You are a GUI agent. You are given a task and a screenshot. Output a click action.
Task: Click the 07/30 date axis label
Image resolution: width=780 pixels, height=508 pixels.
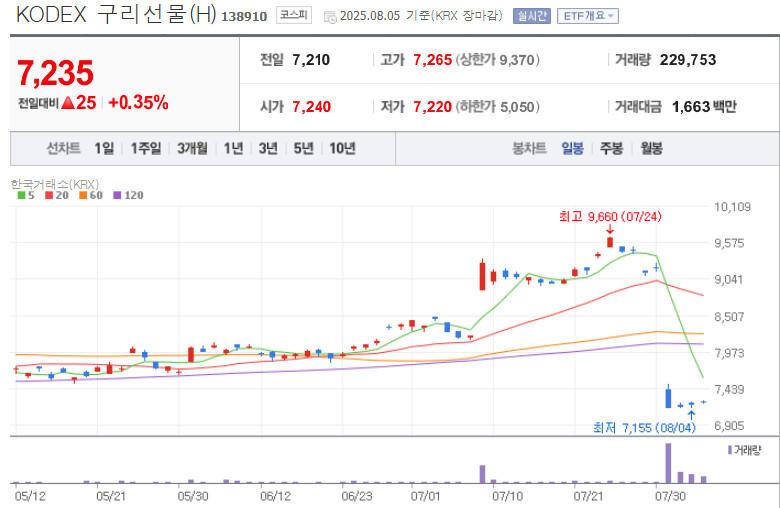(670, 496)
